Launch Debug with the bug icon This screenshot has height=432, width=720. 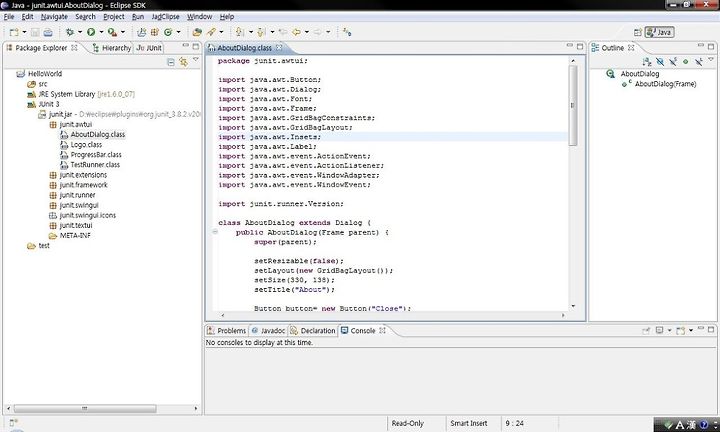point(70,32)
